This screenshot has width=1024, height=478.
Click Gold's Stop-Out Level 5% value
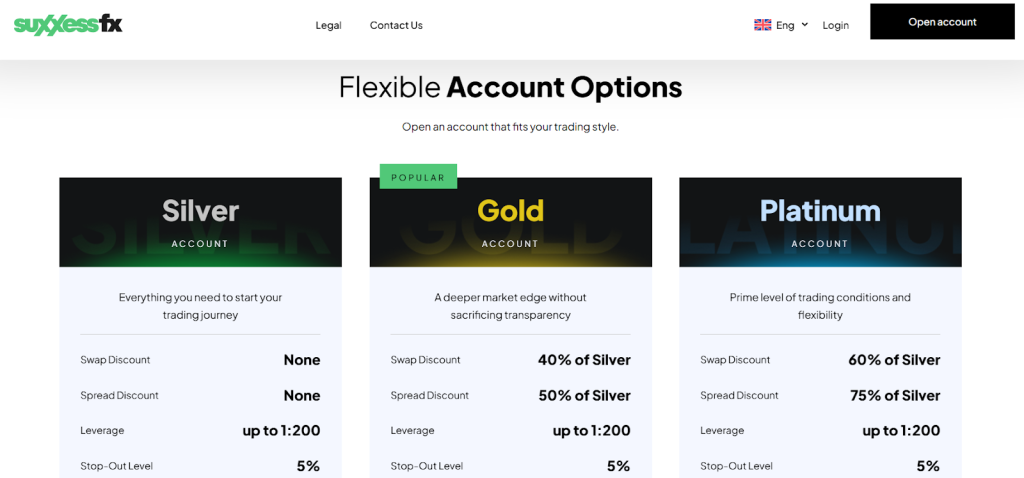[618, 466]
